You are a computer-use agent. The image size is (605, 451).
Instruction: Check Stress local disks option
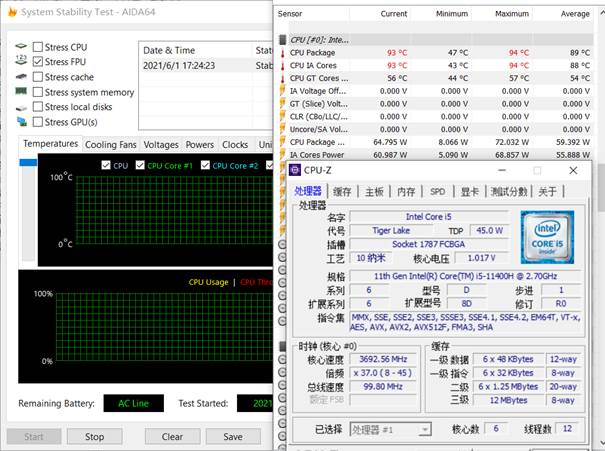point(38,107)
